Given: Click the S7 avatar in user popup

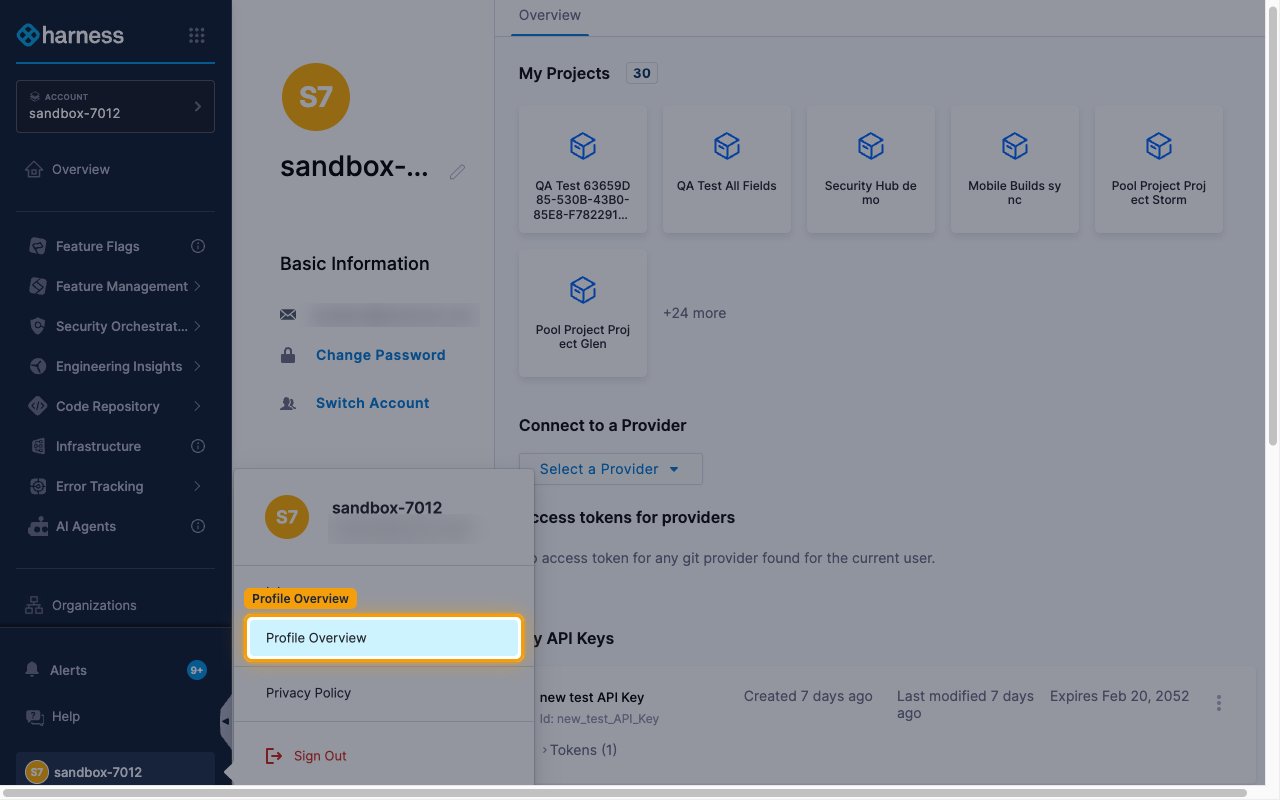Looking at the screenshot, I should 287,517.
